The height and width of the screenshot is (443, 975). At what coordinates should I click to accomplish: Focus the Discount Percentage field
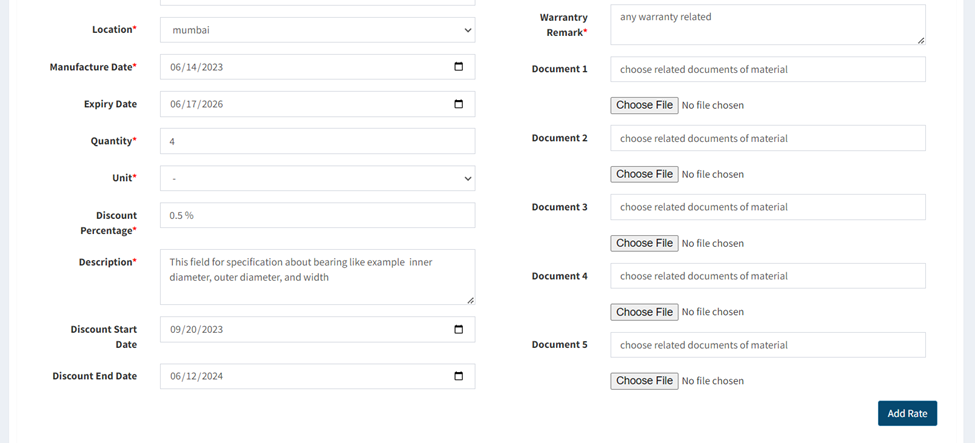(x=318, y=215)
